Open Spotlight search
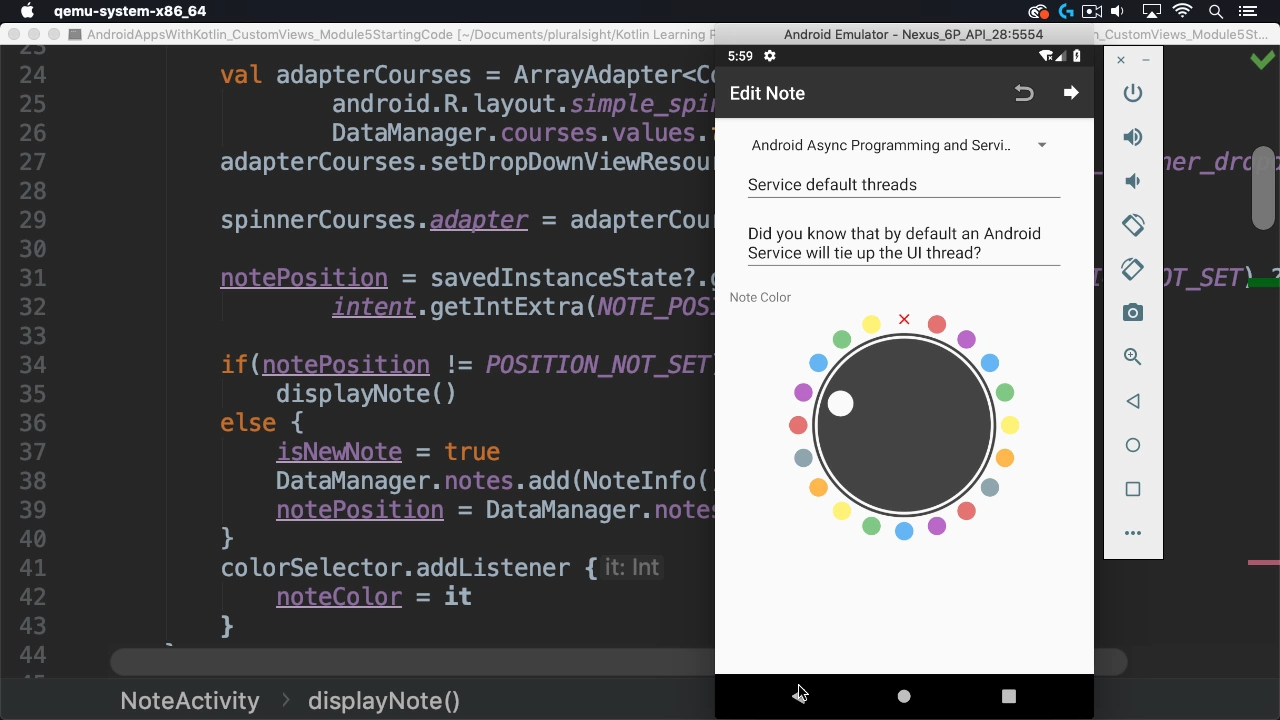The height and width of the screenshot is (720, 1280). pos(1216,12)
